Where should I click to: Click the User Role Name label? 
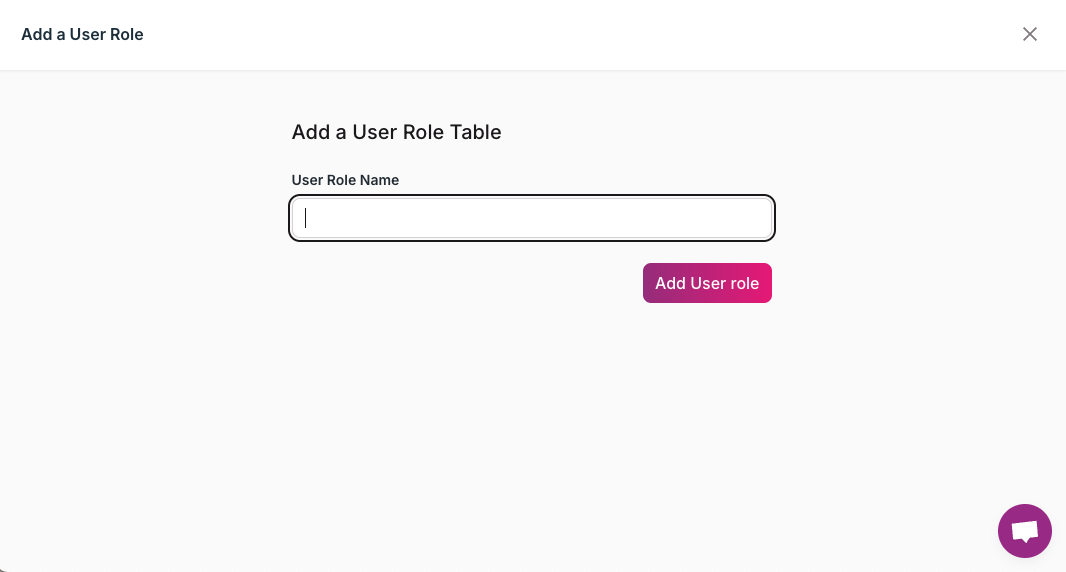click(x=345, y=180)
